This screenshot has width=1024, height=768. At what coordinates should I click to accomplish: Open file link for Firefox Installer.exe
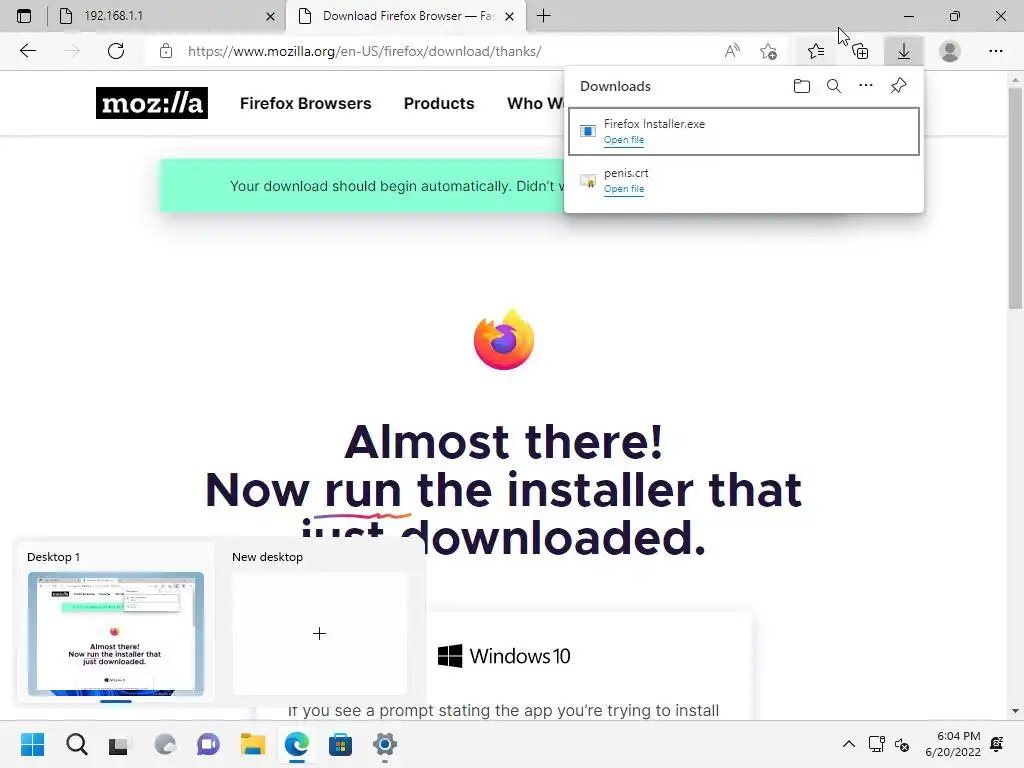(624, 140)
